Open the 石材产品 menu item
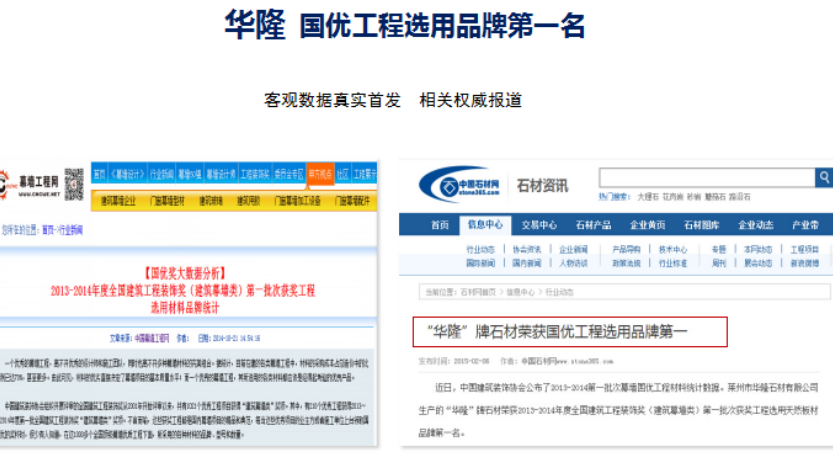The image size is (833, 469). coord(593,225)
